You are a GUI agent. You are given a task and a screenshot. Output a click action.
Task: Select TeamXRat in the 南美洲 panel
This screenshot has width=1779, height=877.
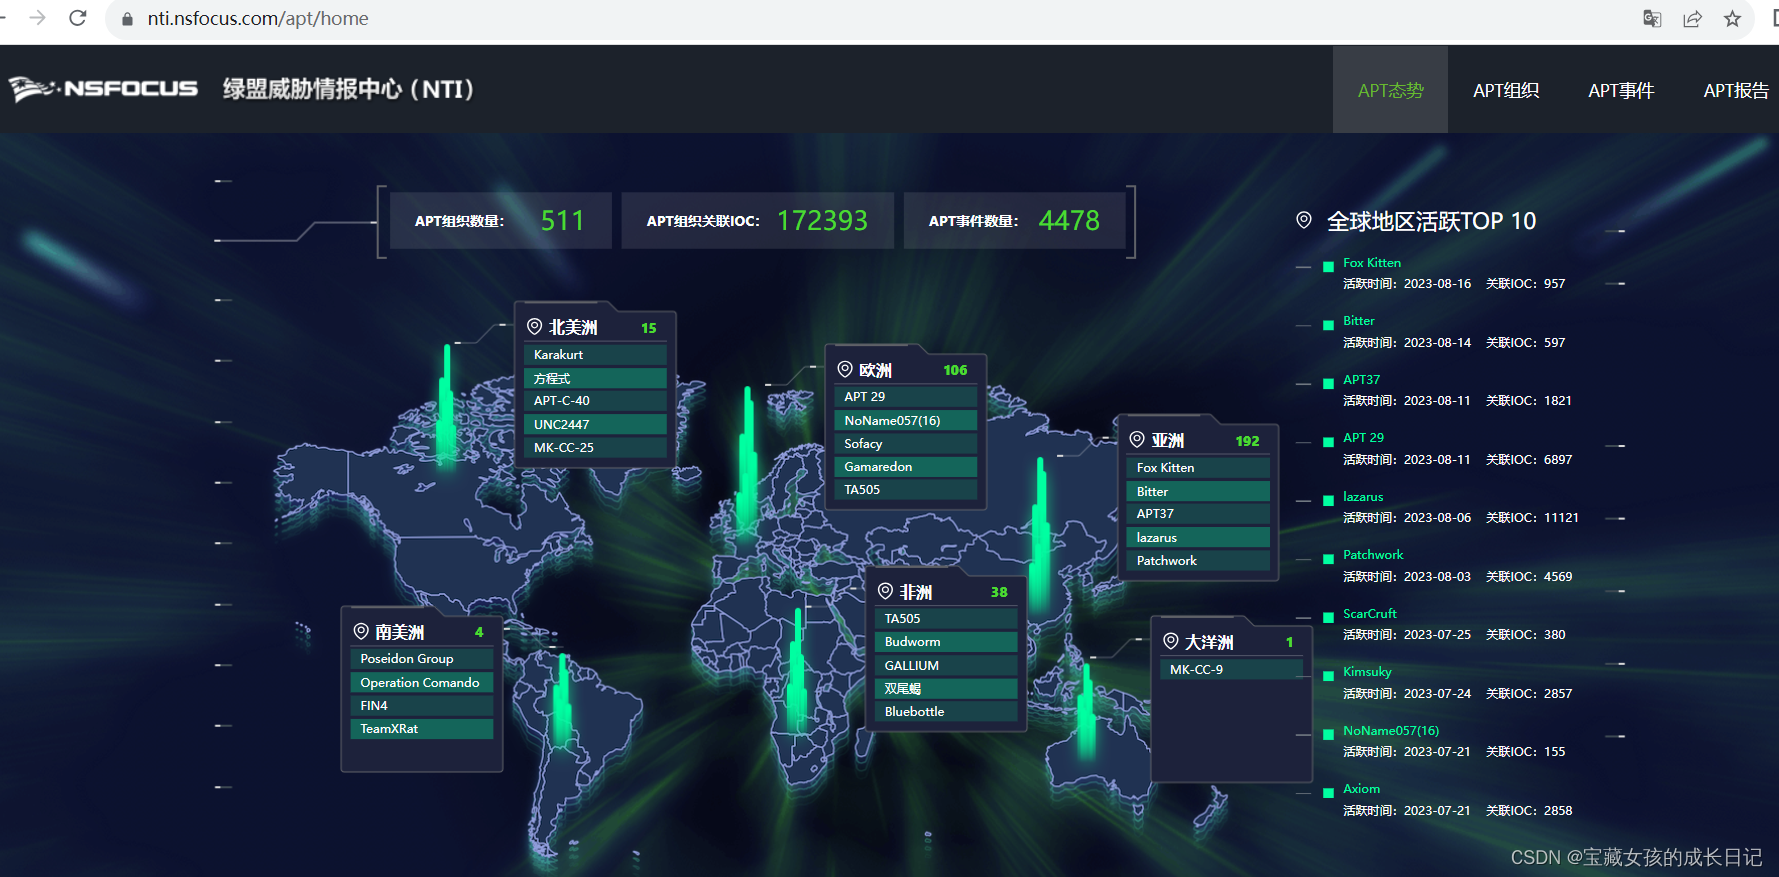tap(422, 729)
